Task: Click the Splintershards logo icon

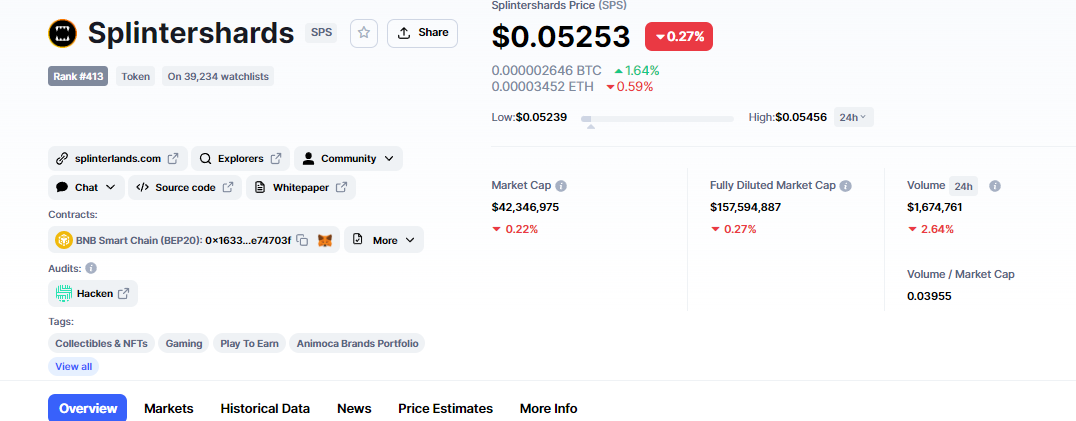Action: pos(63,33)
